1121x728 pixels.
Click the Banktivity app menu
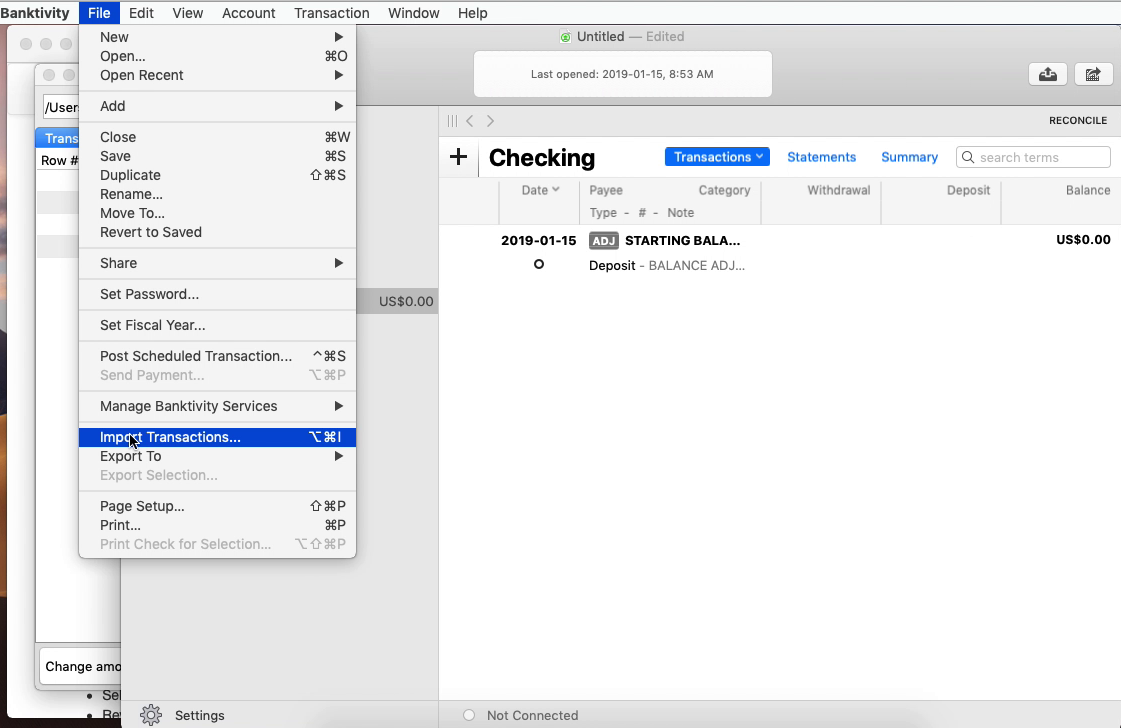(35, 13)
